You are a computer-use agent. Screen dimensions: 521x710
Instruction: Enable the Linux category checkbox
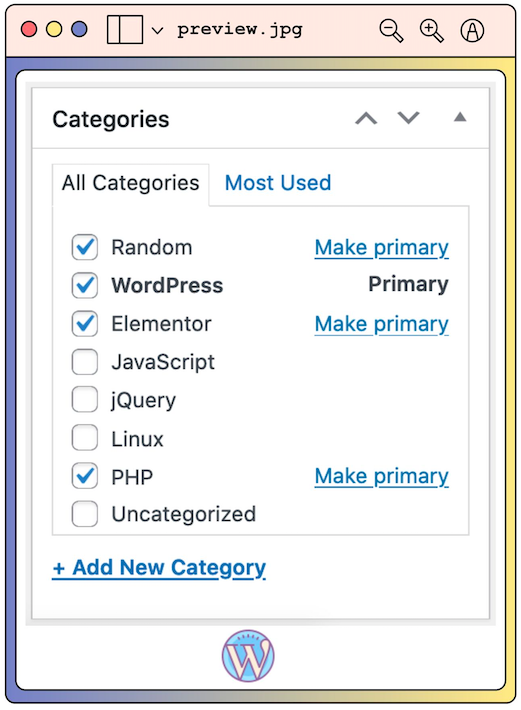[85, 438]
